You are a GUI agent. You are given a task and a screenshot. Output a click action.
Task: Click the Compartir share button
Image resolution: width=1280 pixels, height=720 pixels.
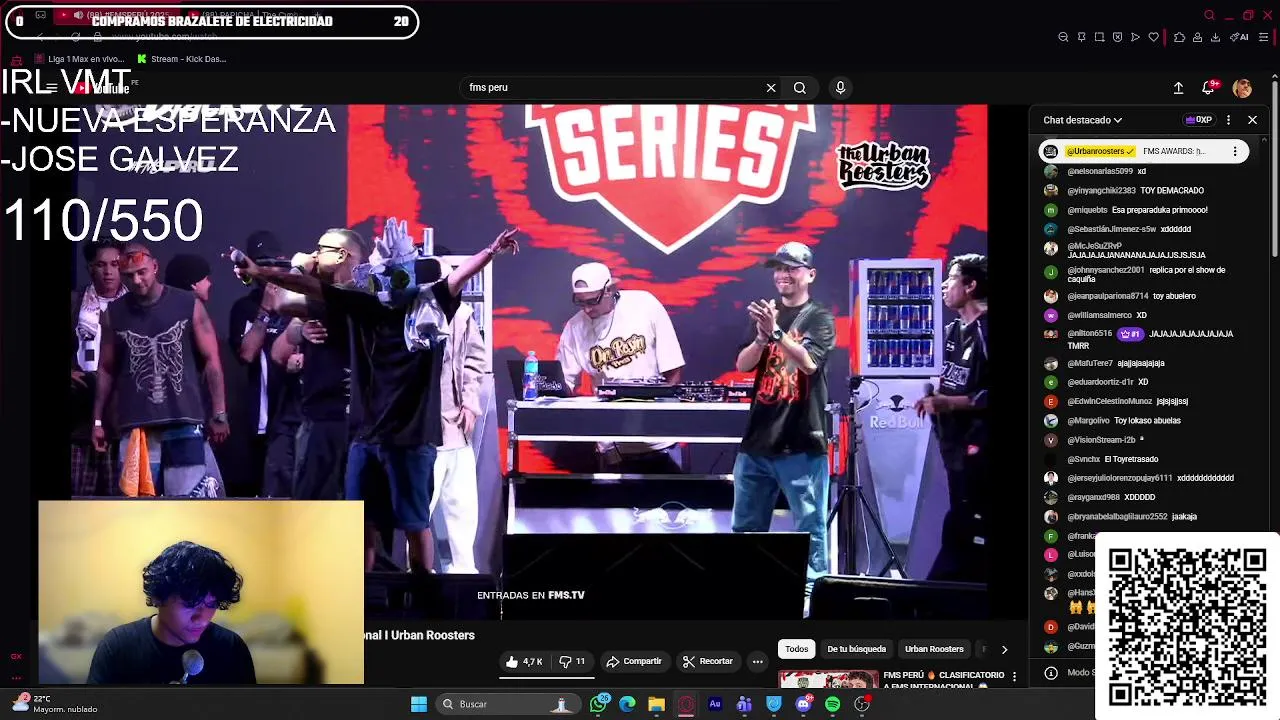click(x=634, y=661)
